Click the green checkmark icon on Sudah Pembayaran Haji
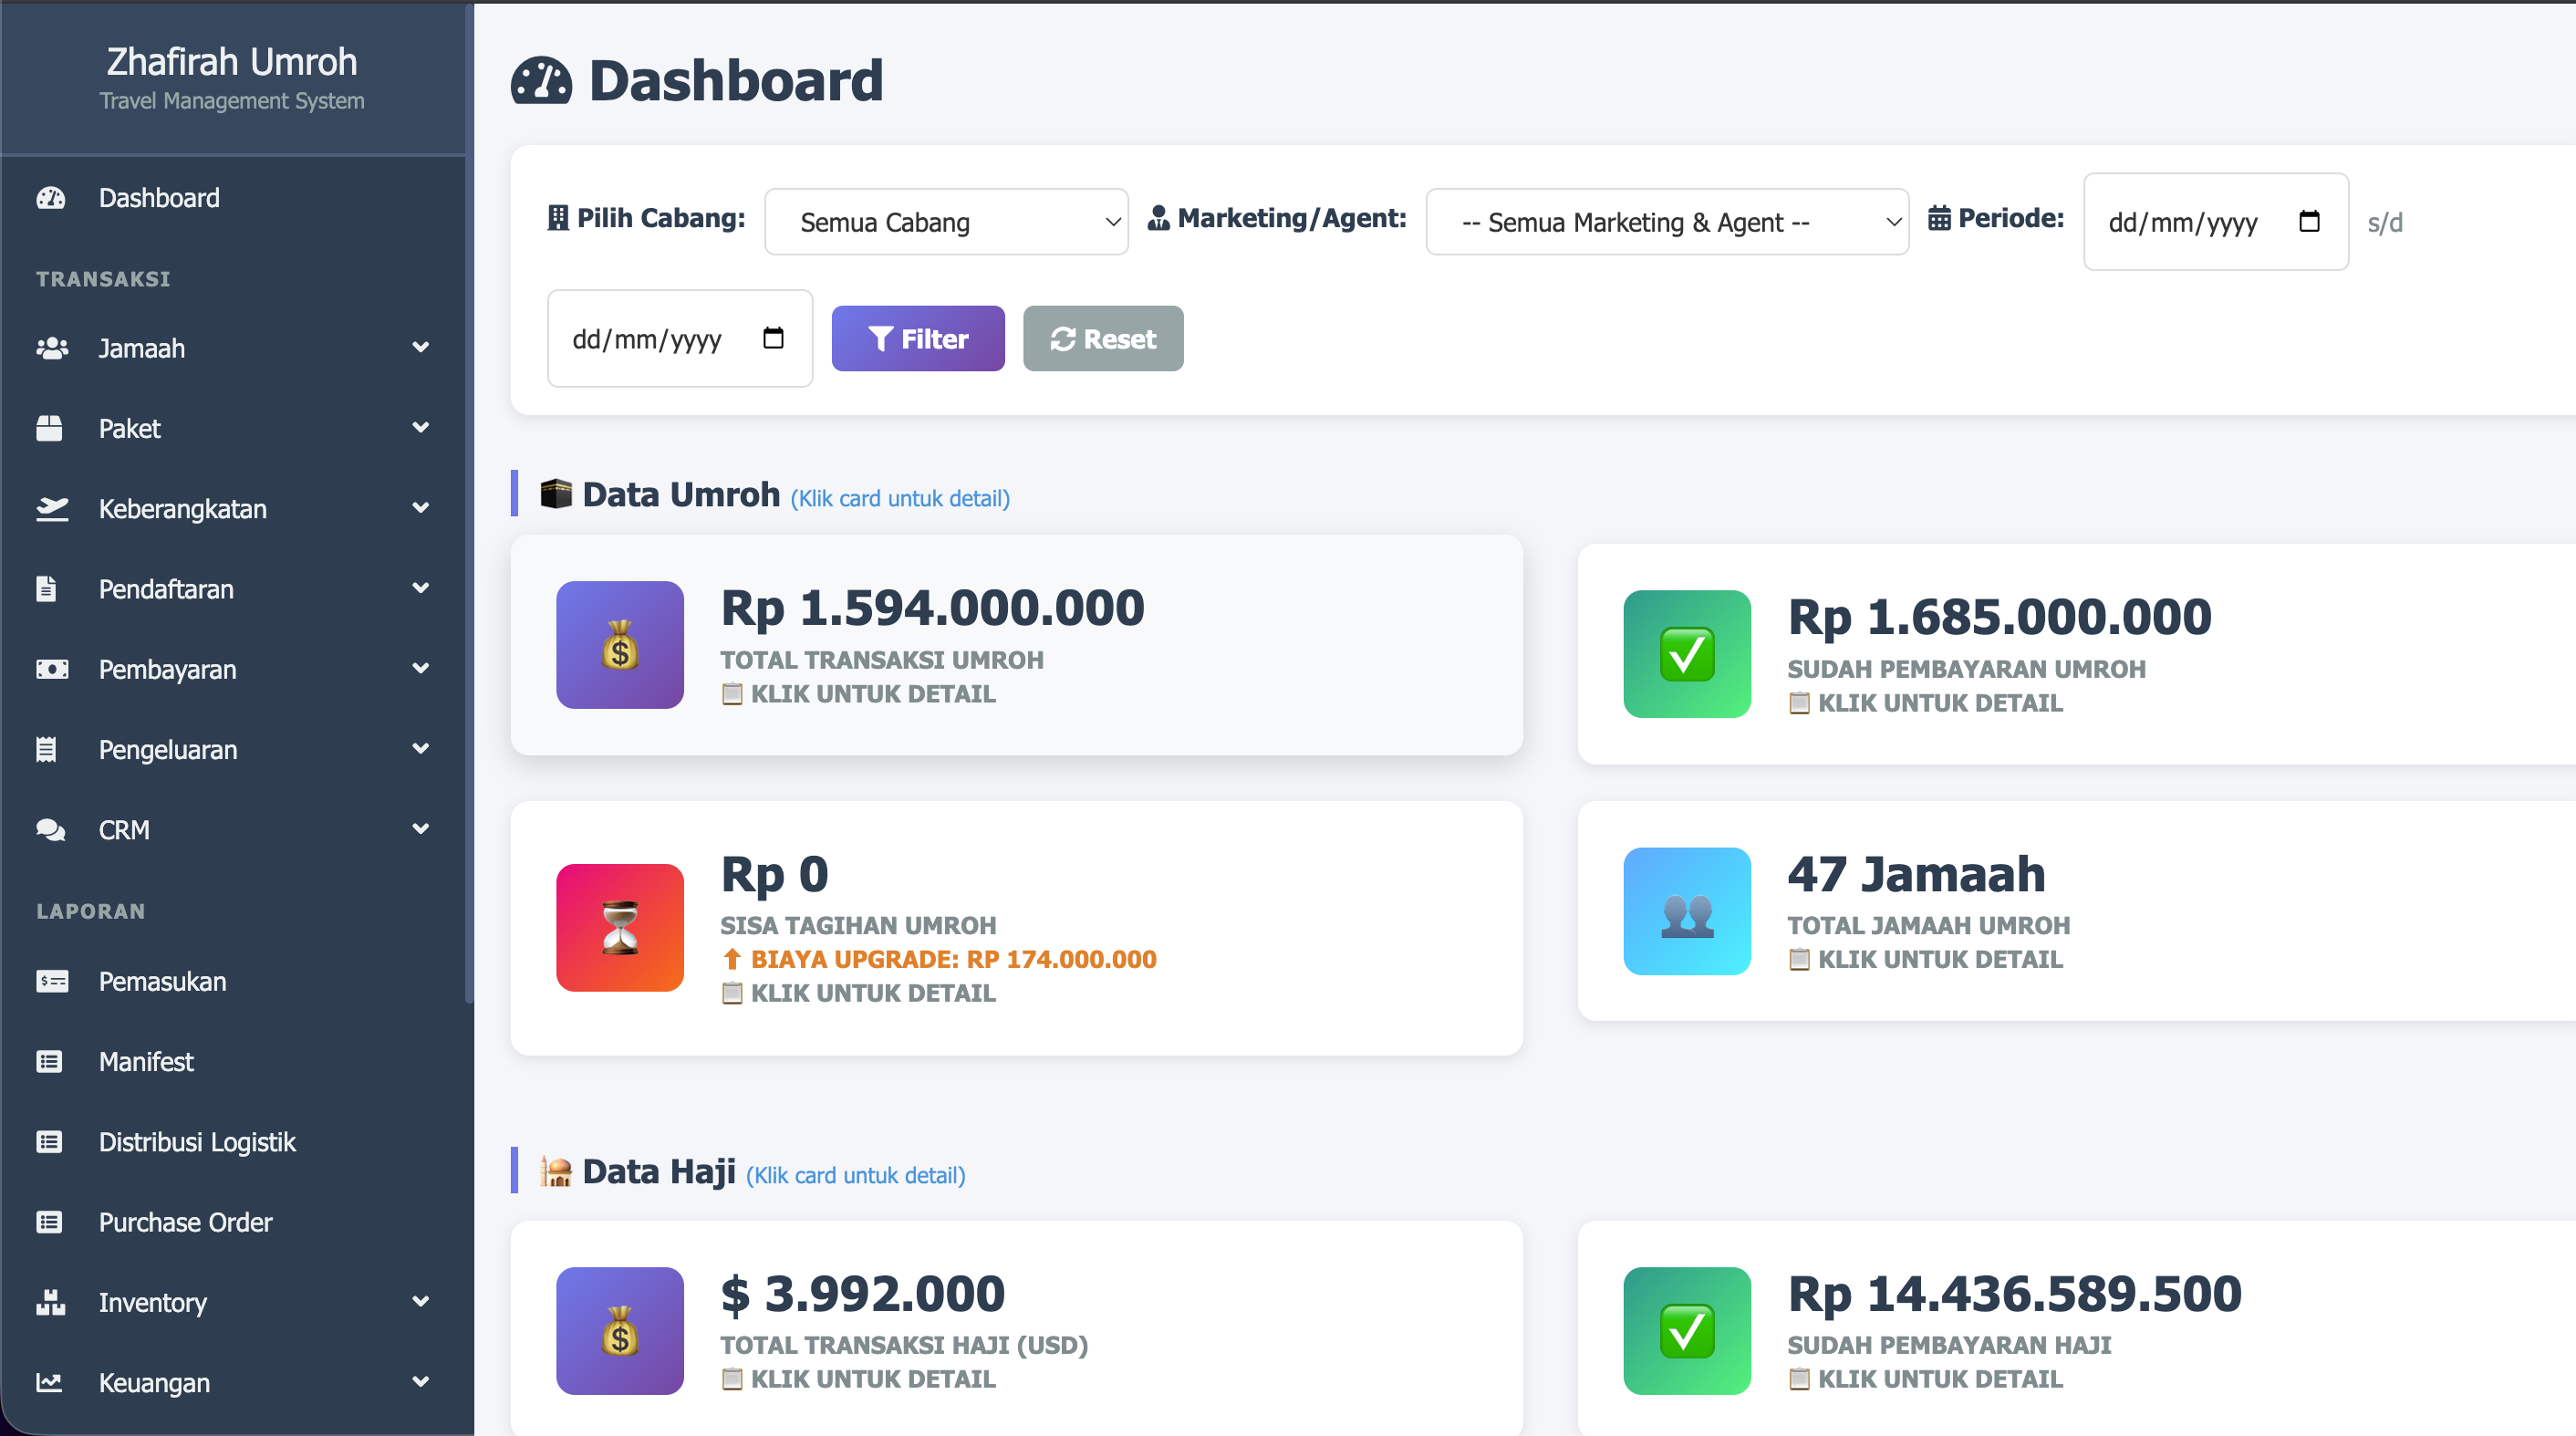The image size is (2576, 1436). tap(1687, 1331)
